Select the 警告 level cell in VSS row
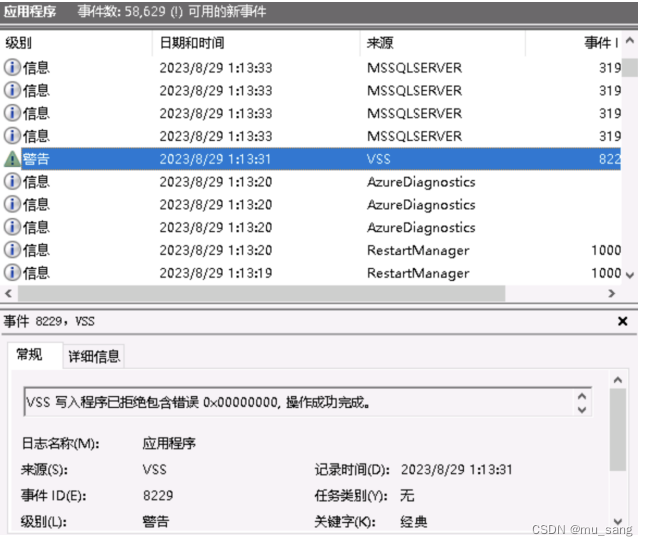648x546 pixels. tap(36, 159)
